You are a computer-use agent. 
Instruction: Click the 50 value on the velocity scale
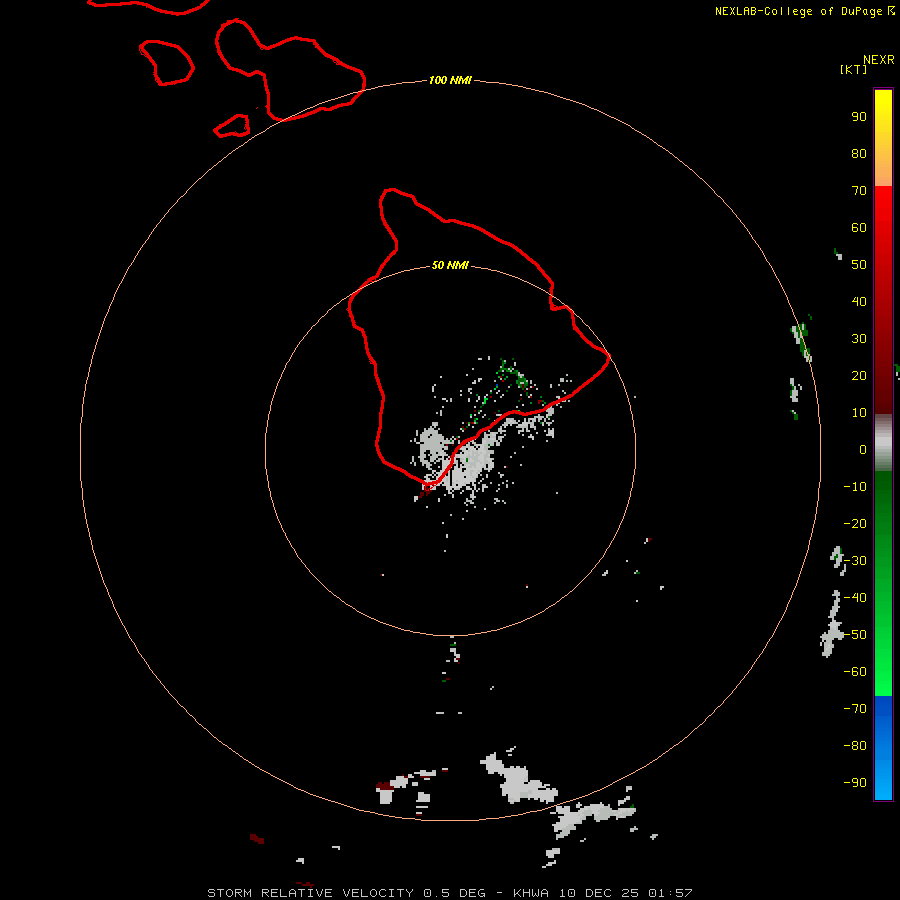[859, 265]
